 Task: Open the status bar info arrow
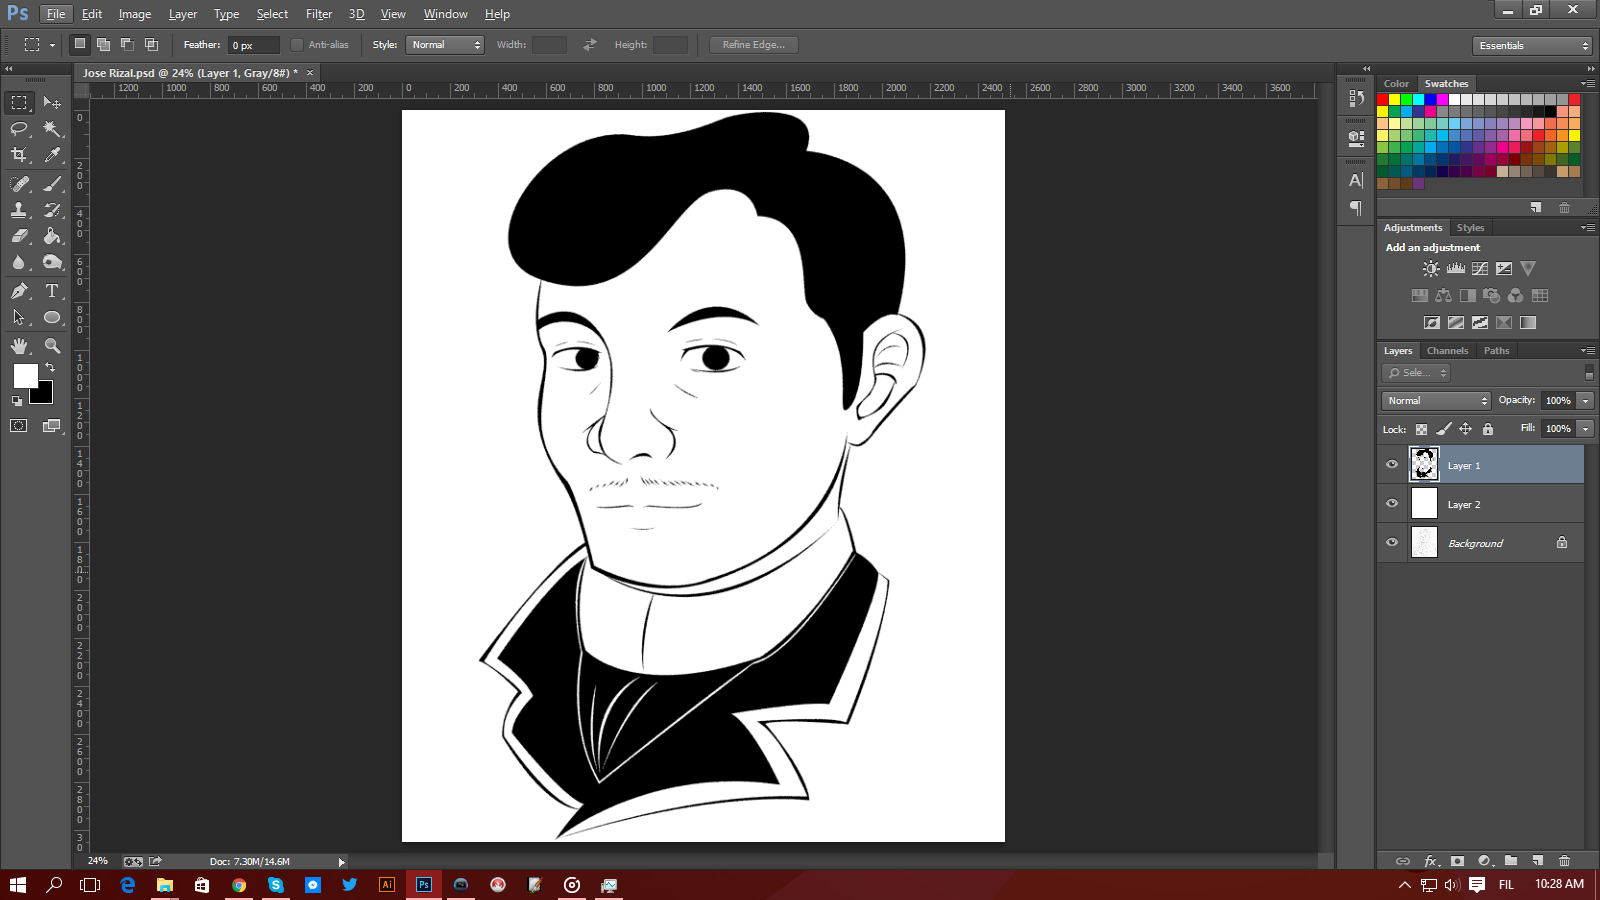coord(341,862)
